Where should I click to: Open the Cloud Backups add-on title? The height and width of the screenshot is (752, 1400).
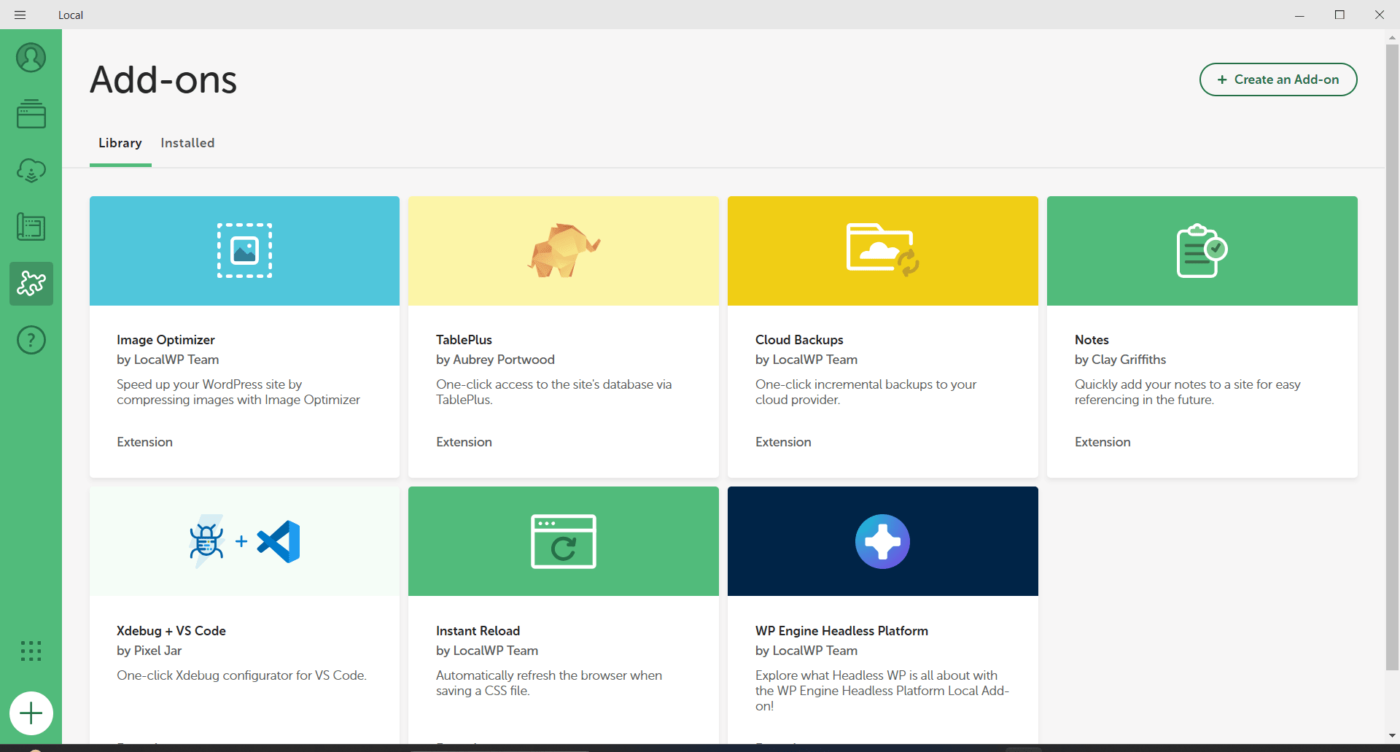pos(799,340)
